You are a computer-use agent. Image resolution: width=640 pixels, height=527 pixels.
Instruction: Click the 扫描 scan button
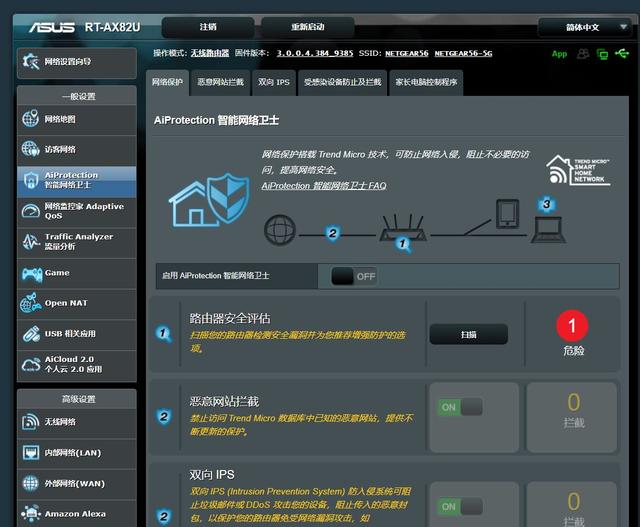[469, 334]
